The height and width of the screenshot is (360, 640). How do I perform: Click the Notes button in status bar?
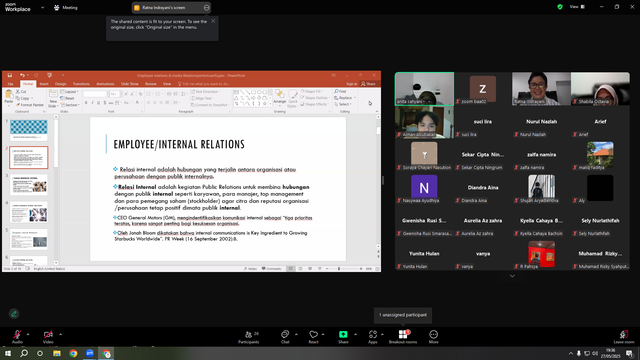(250, 269)
